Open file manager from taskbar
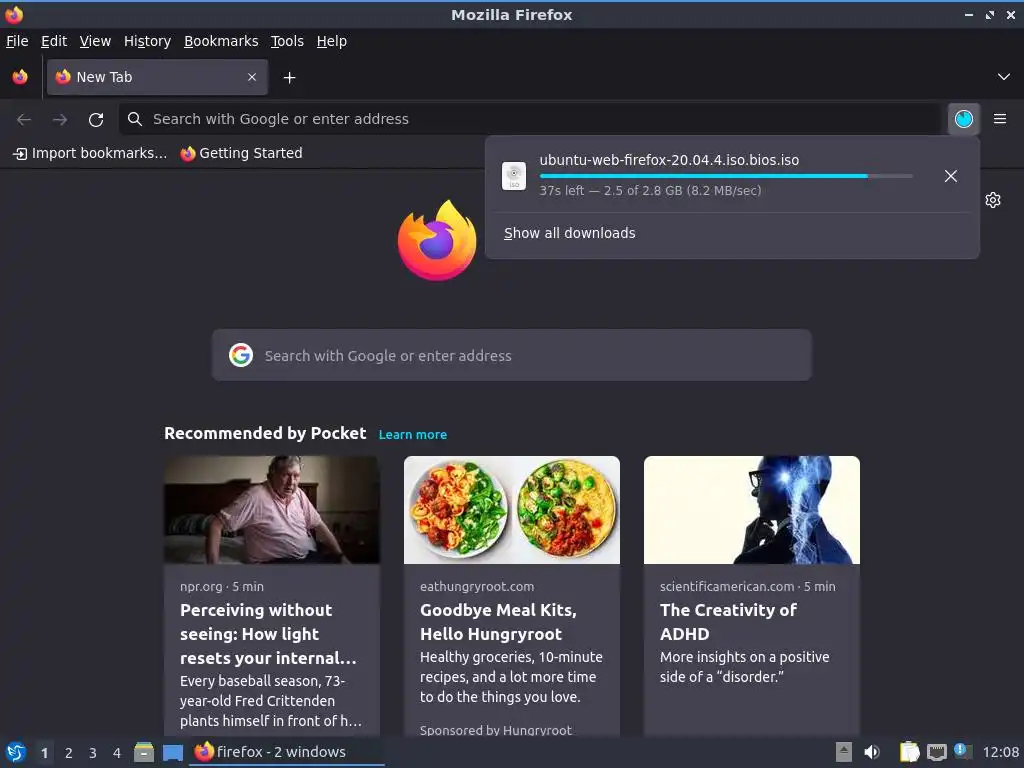Viewport: 1024px width, 768px height. pyautogui.click(x=144, y=752)
